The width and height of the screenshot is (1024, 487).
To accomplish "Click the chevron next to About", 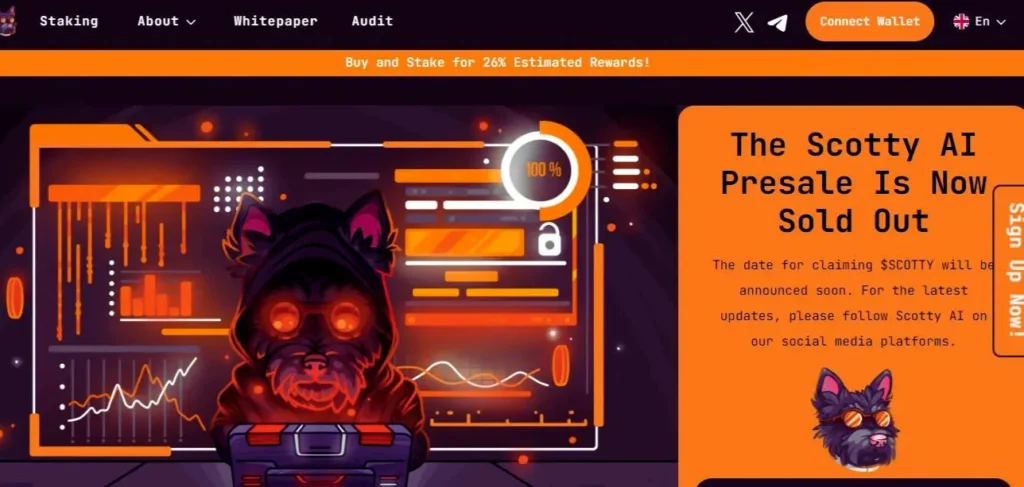I will click(191, 22).
